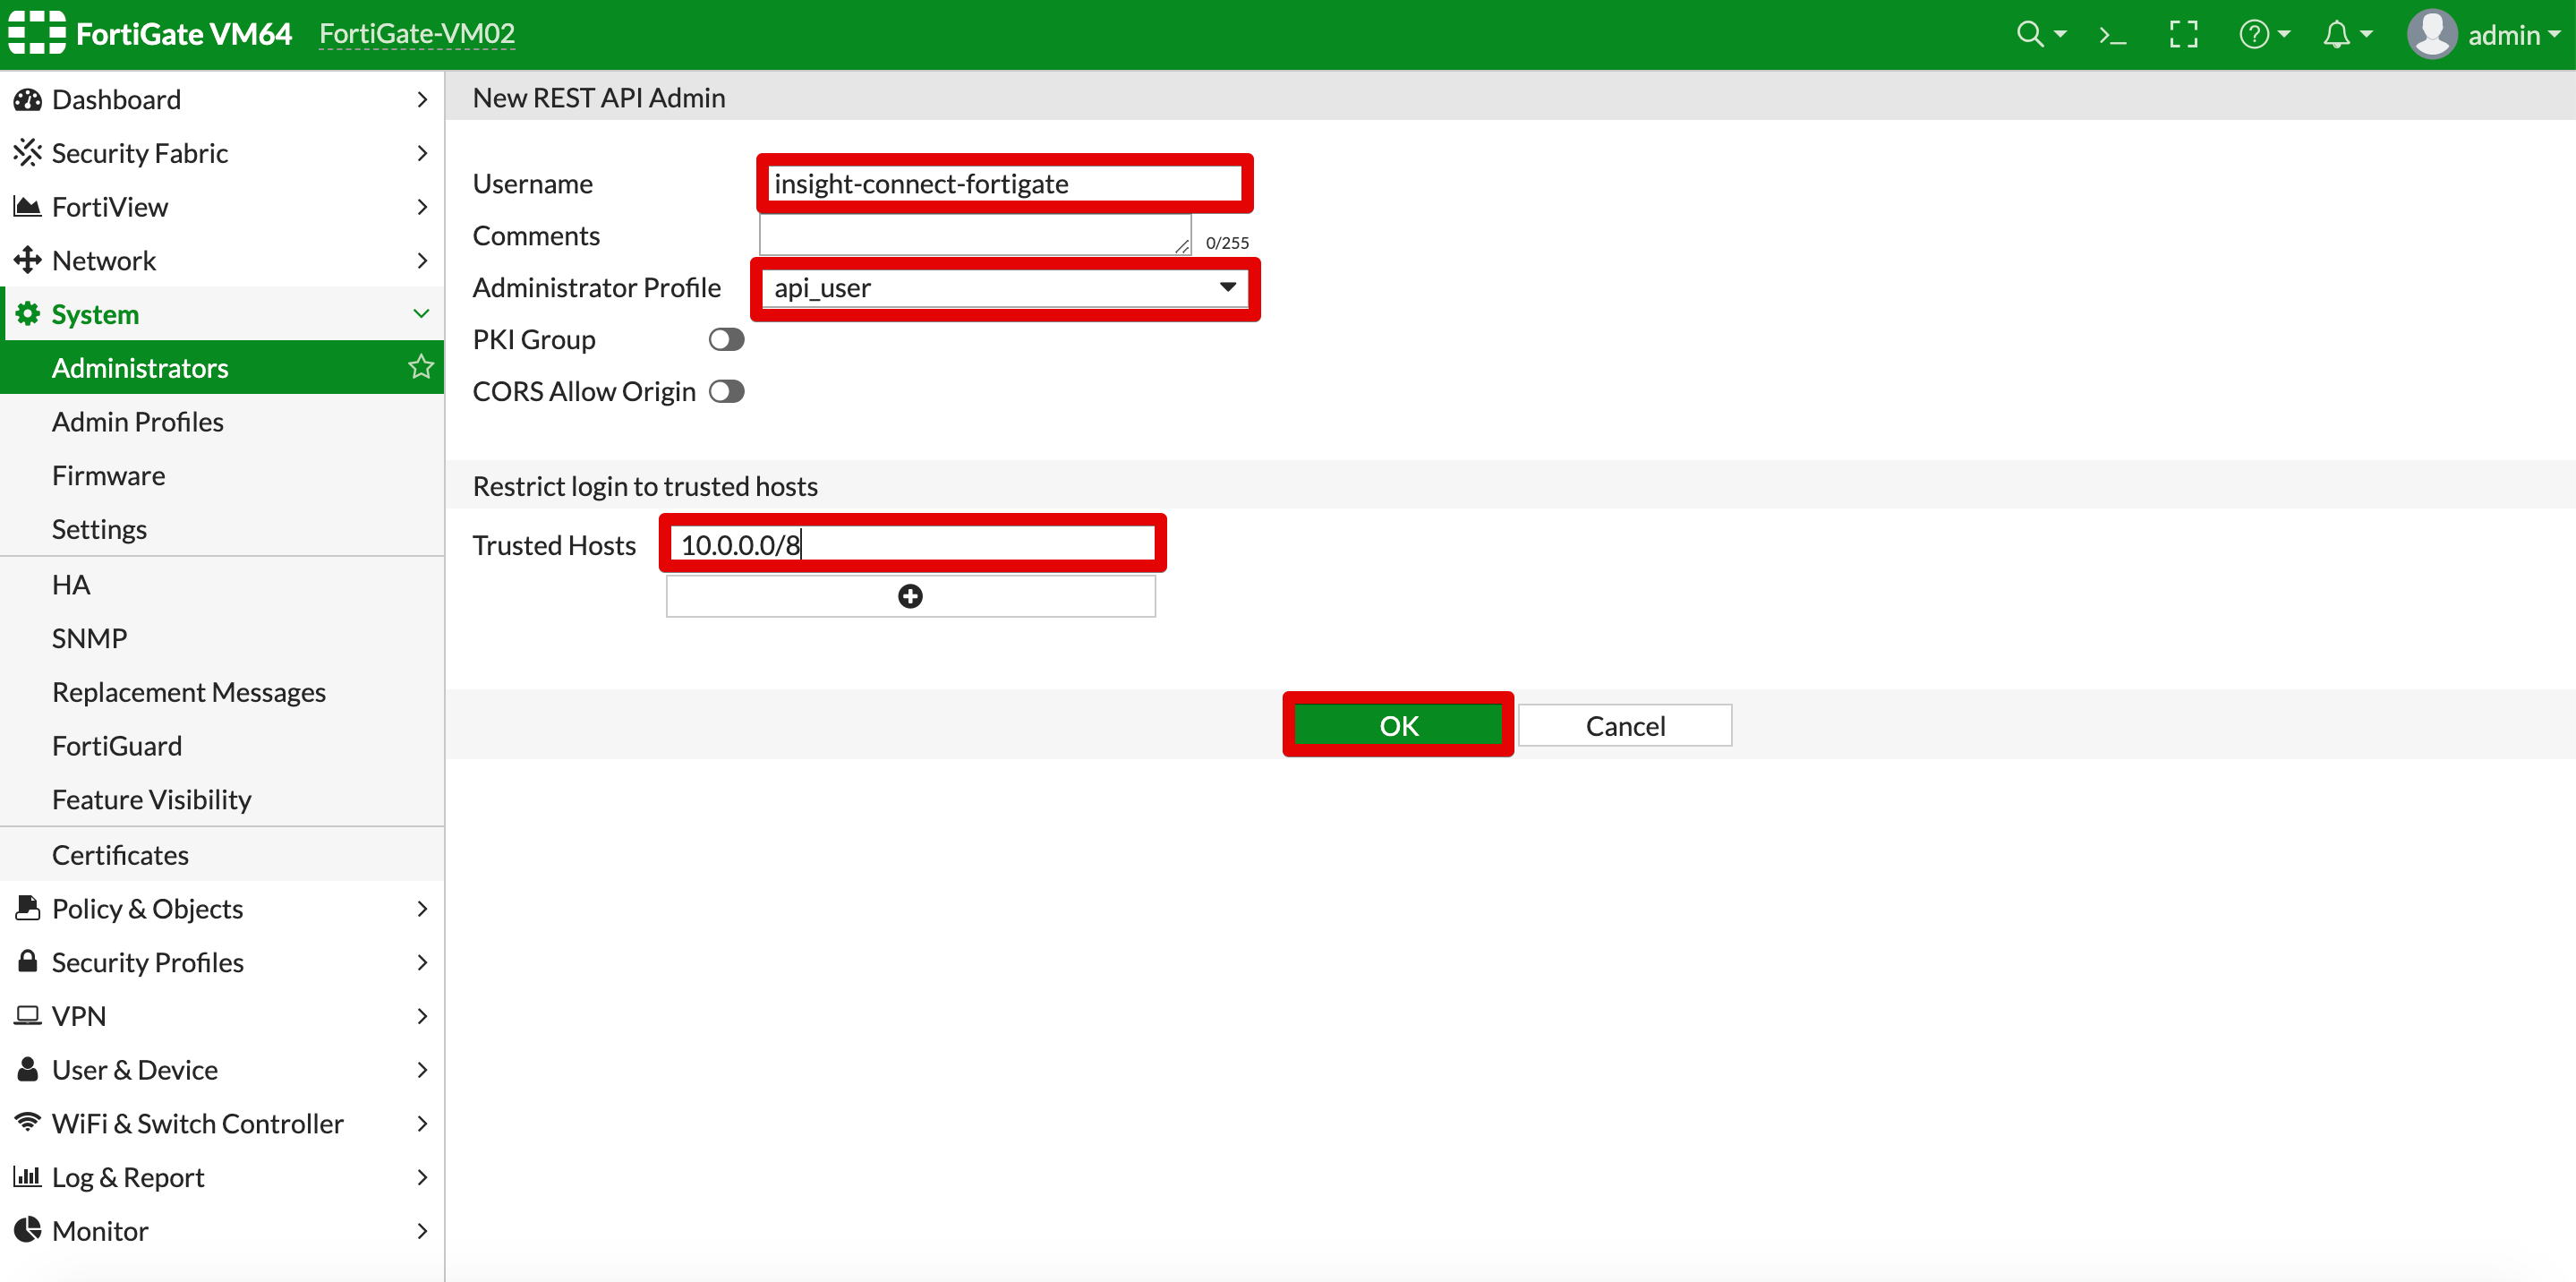Viewport: 2576px width, 1282px height.
Task: Open the Administrator Profile dropdown
Action: pos(1004,288)
